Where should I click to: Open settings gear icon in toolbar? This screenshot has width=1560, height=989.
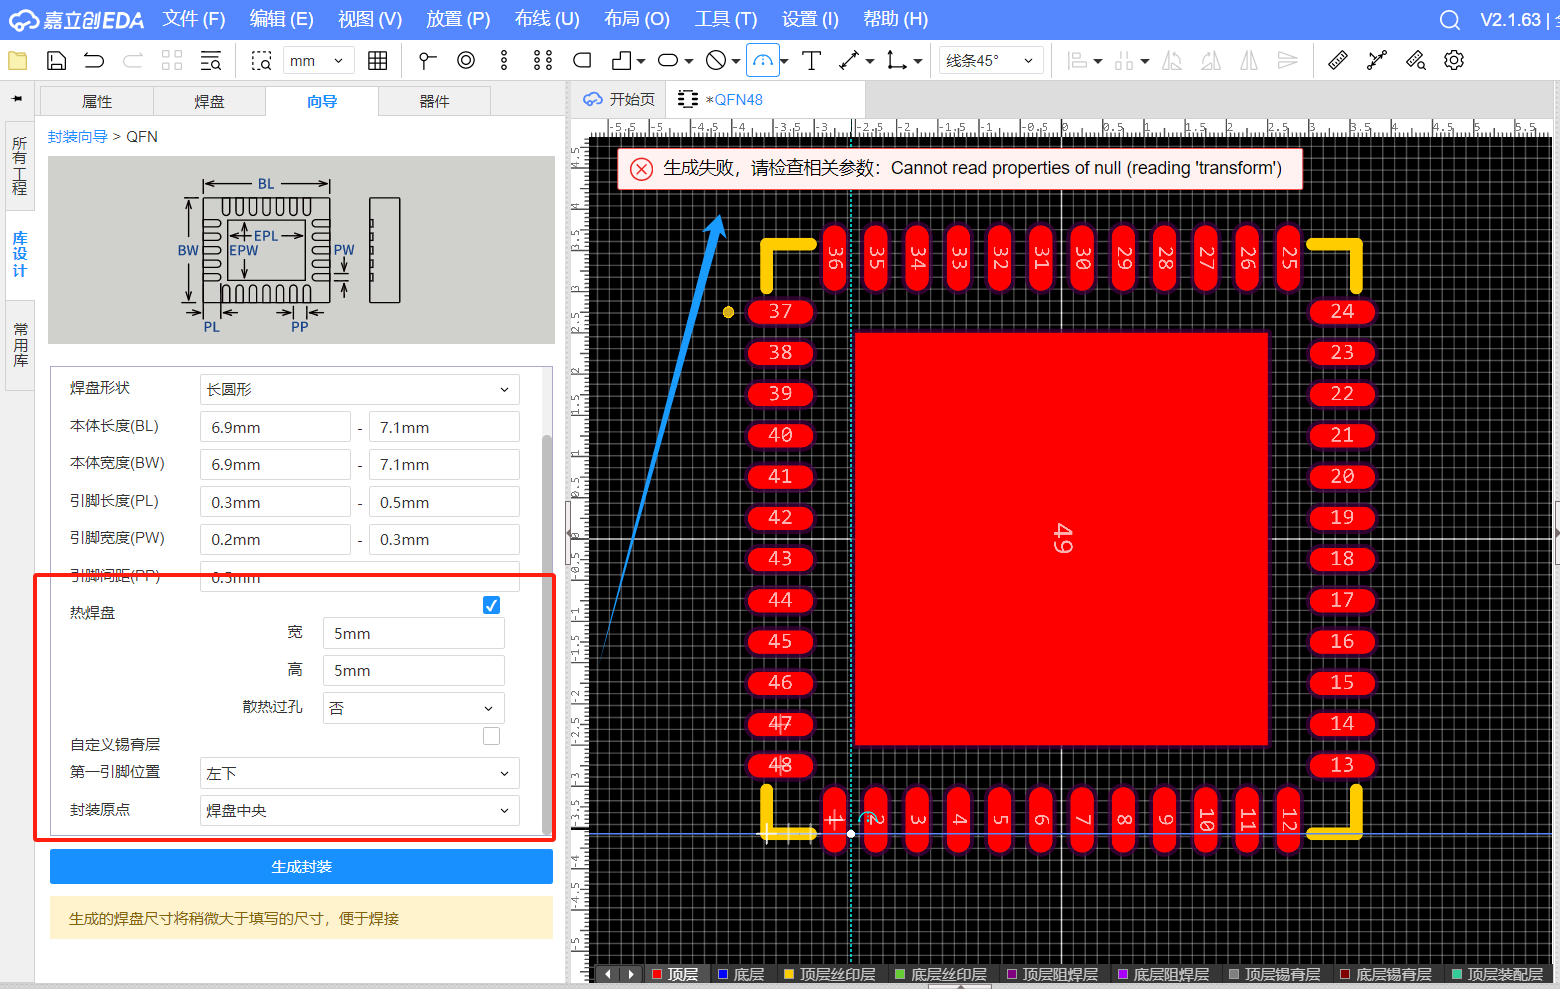1453,61
